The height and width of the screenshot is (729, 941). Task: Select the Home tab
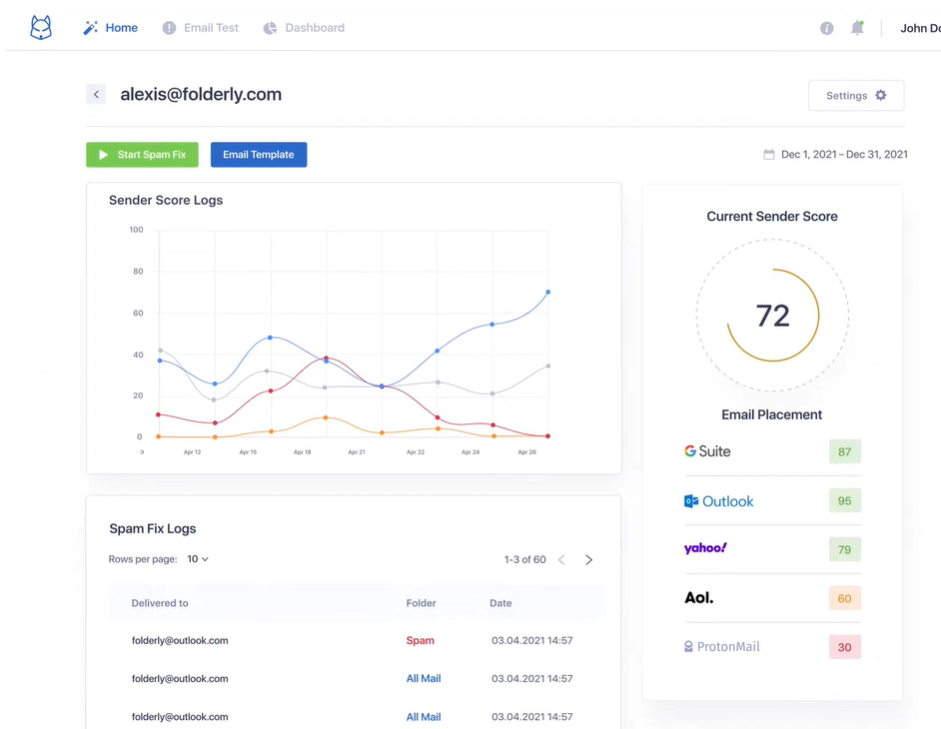(x=111, y=28)
